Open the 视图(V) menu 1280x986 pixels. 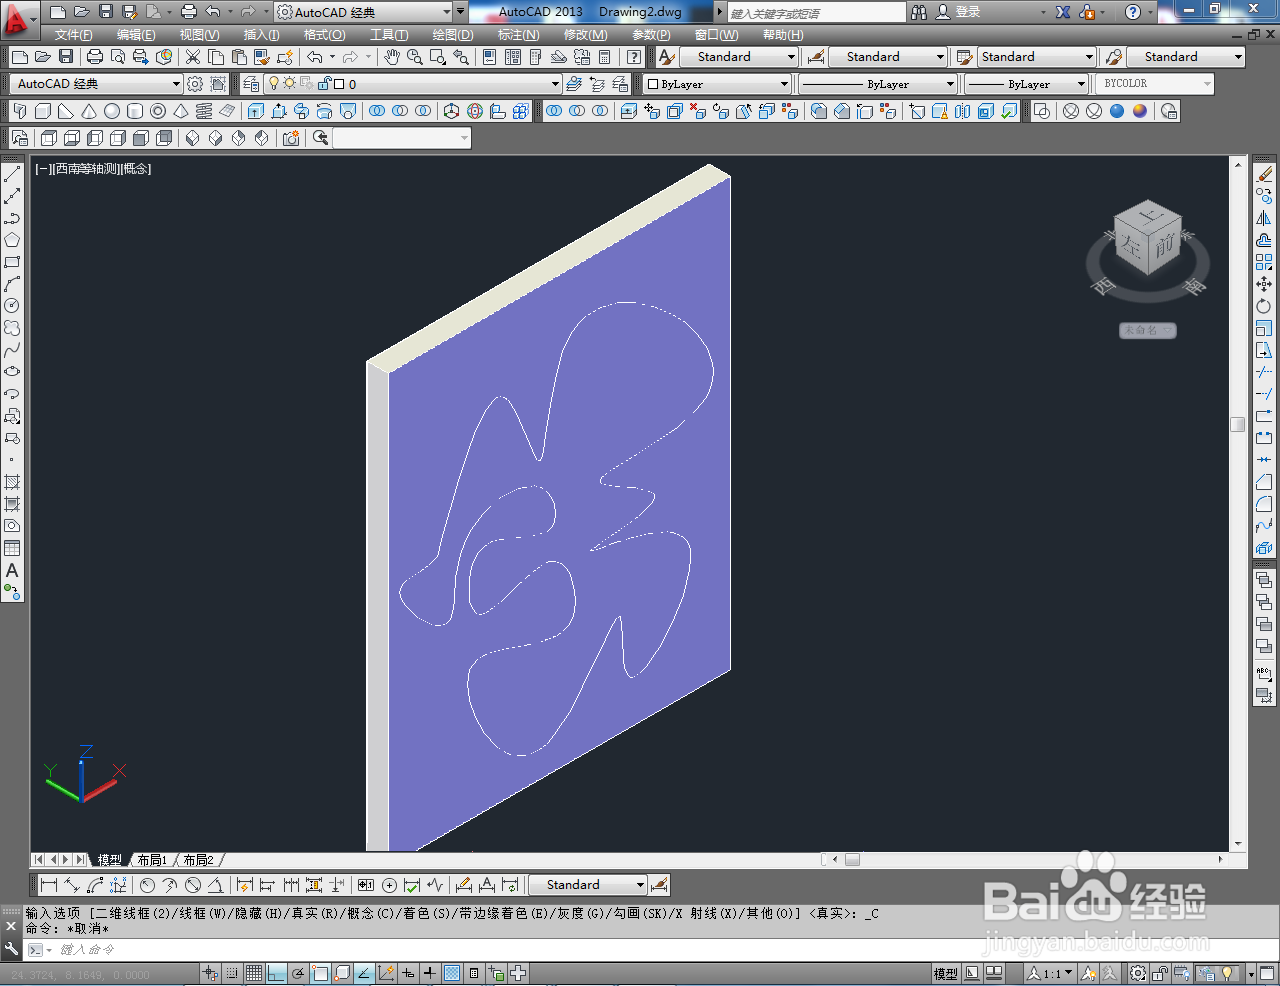(199, 35)
